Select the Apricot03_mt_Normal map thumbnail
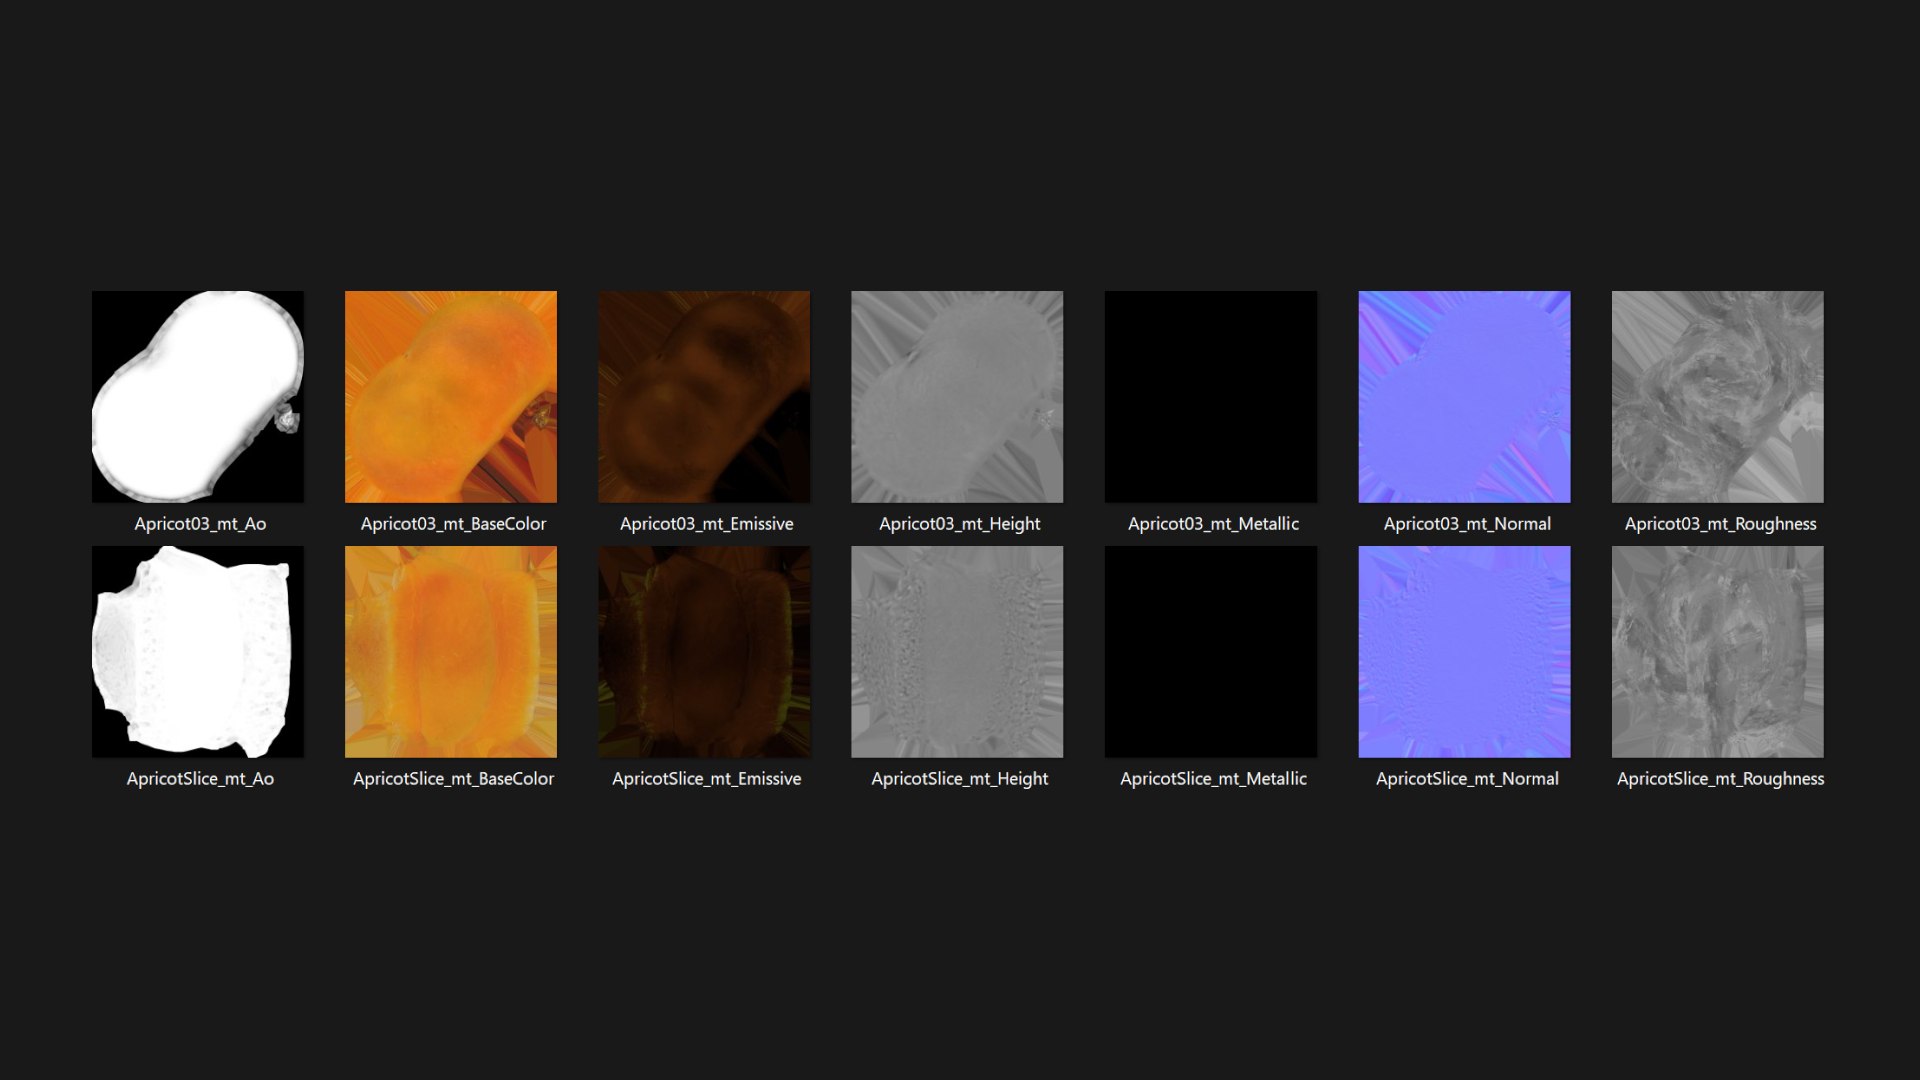Screen dimensions: 1920x1080 tap(1464, 397)
